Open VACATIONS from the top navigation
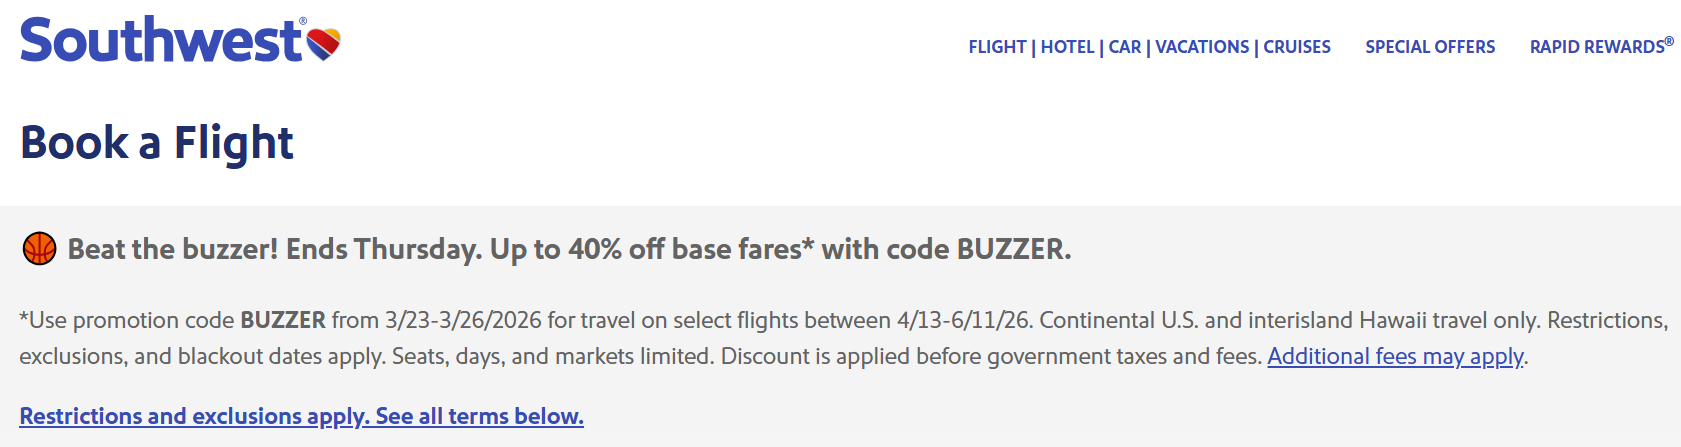This screenshot has height=447, width=1681. tap(1202, 47)
